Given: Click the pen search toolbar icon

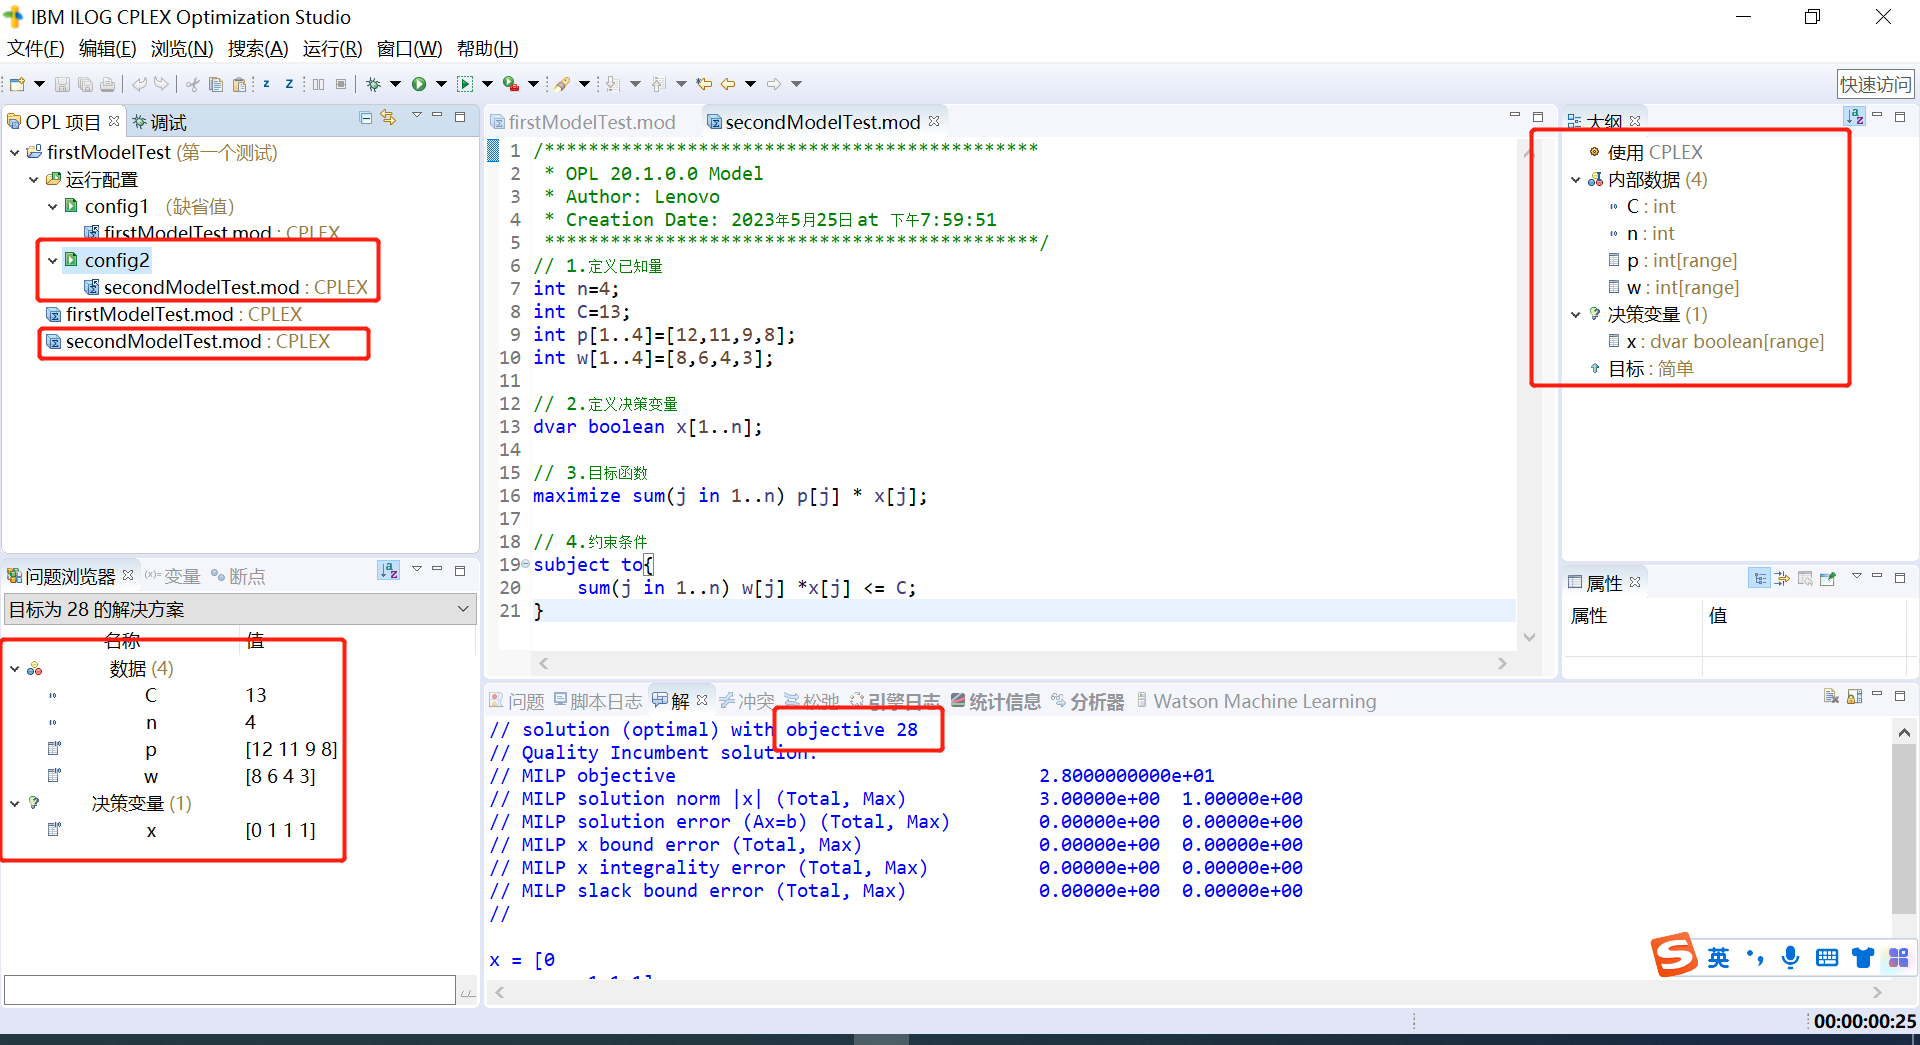Looking at the screenshot, I should point(562,84).
